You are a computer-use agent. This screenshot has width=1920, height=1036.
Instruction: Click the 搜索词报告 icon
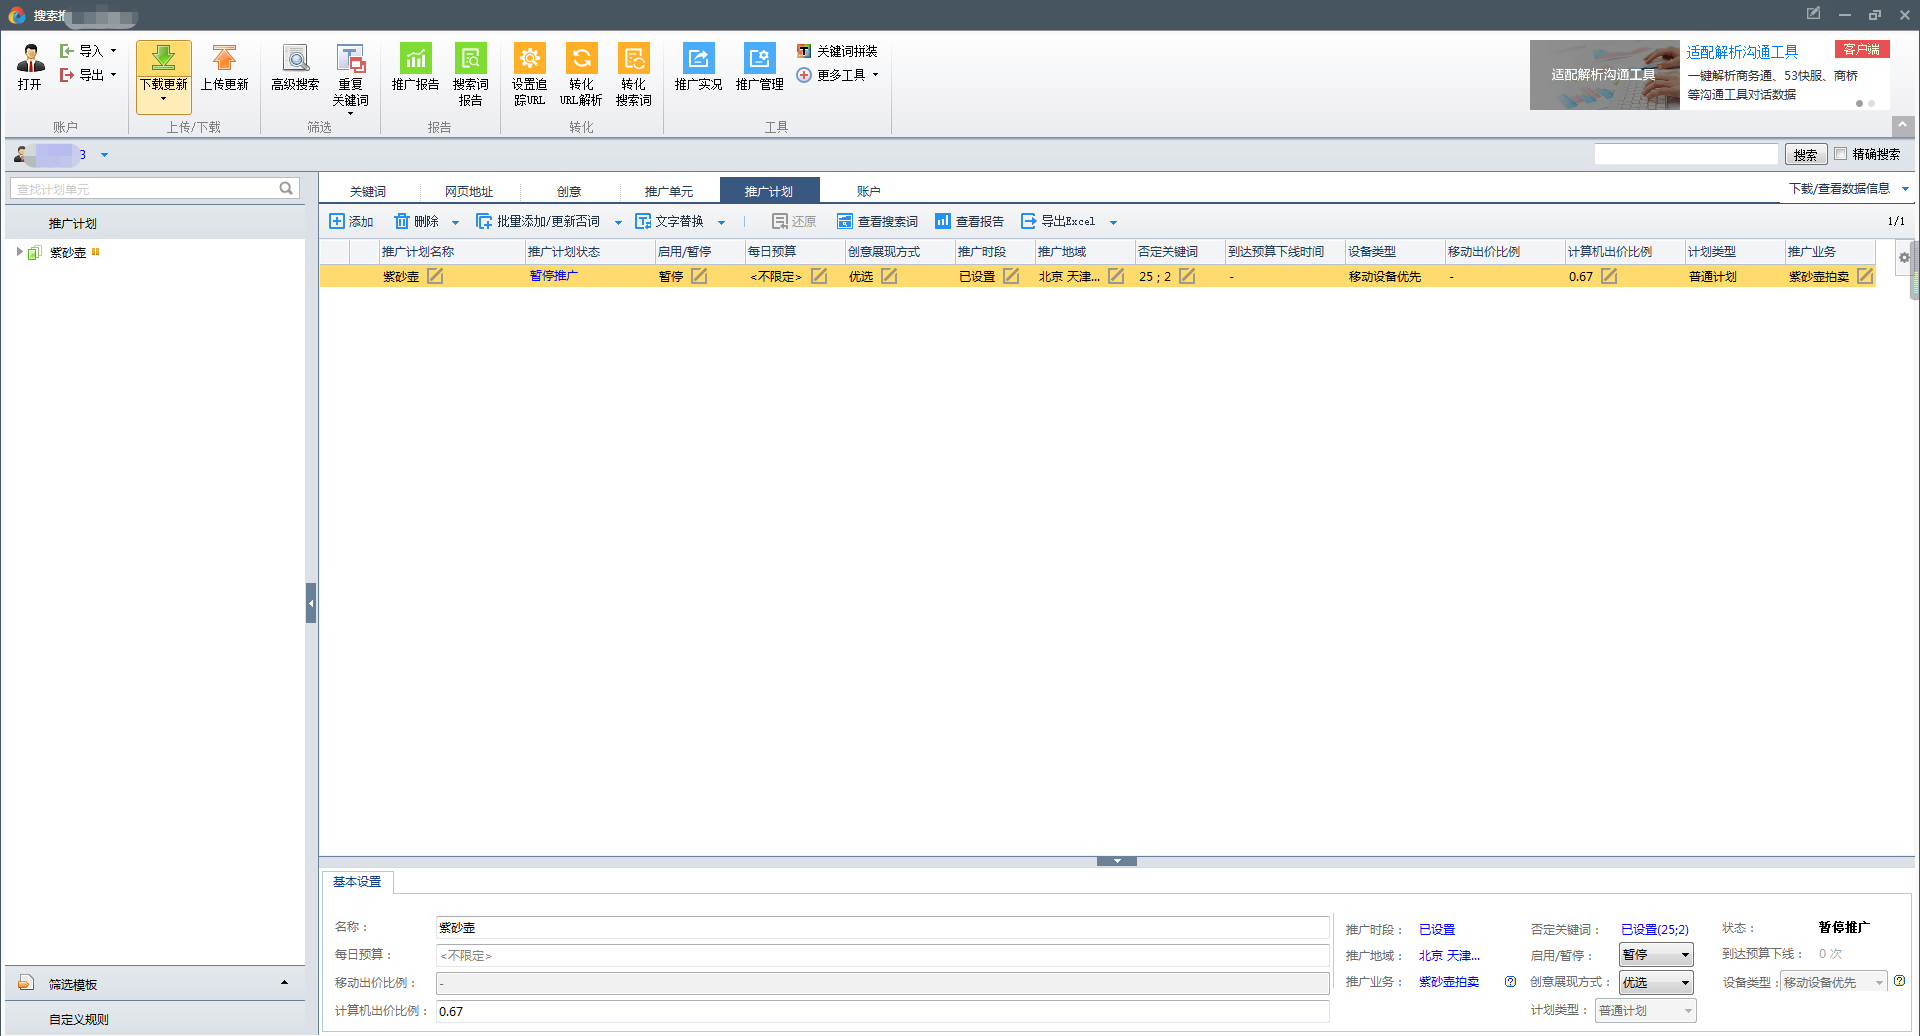coord(470,59)
